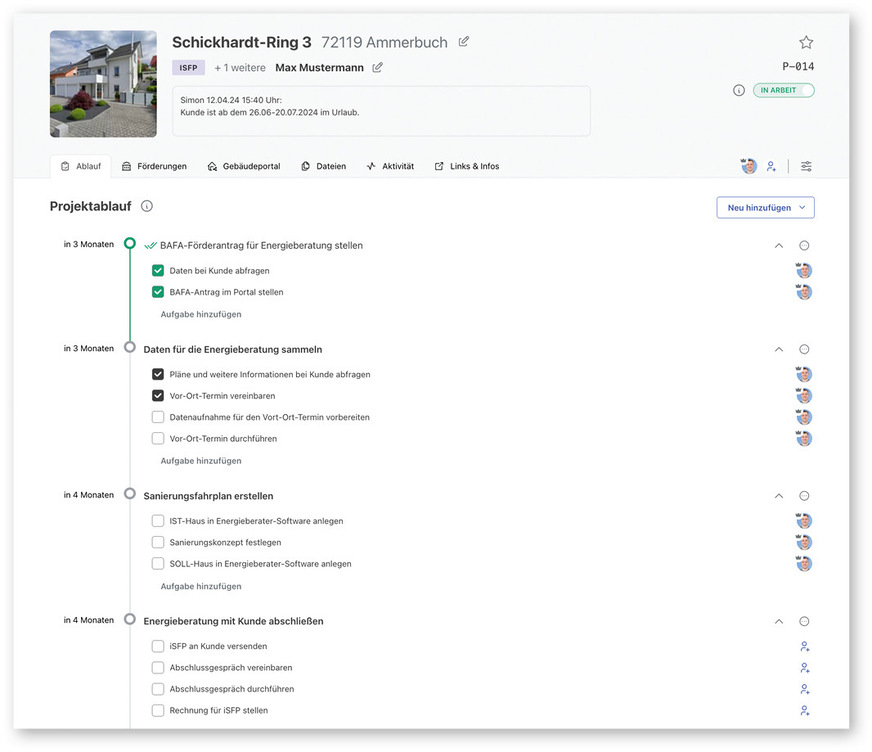
Task: Click the assignee avatar on 'BAFA-Antrag im Portal stellen'
Action: (804, 292)
